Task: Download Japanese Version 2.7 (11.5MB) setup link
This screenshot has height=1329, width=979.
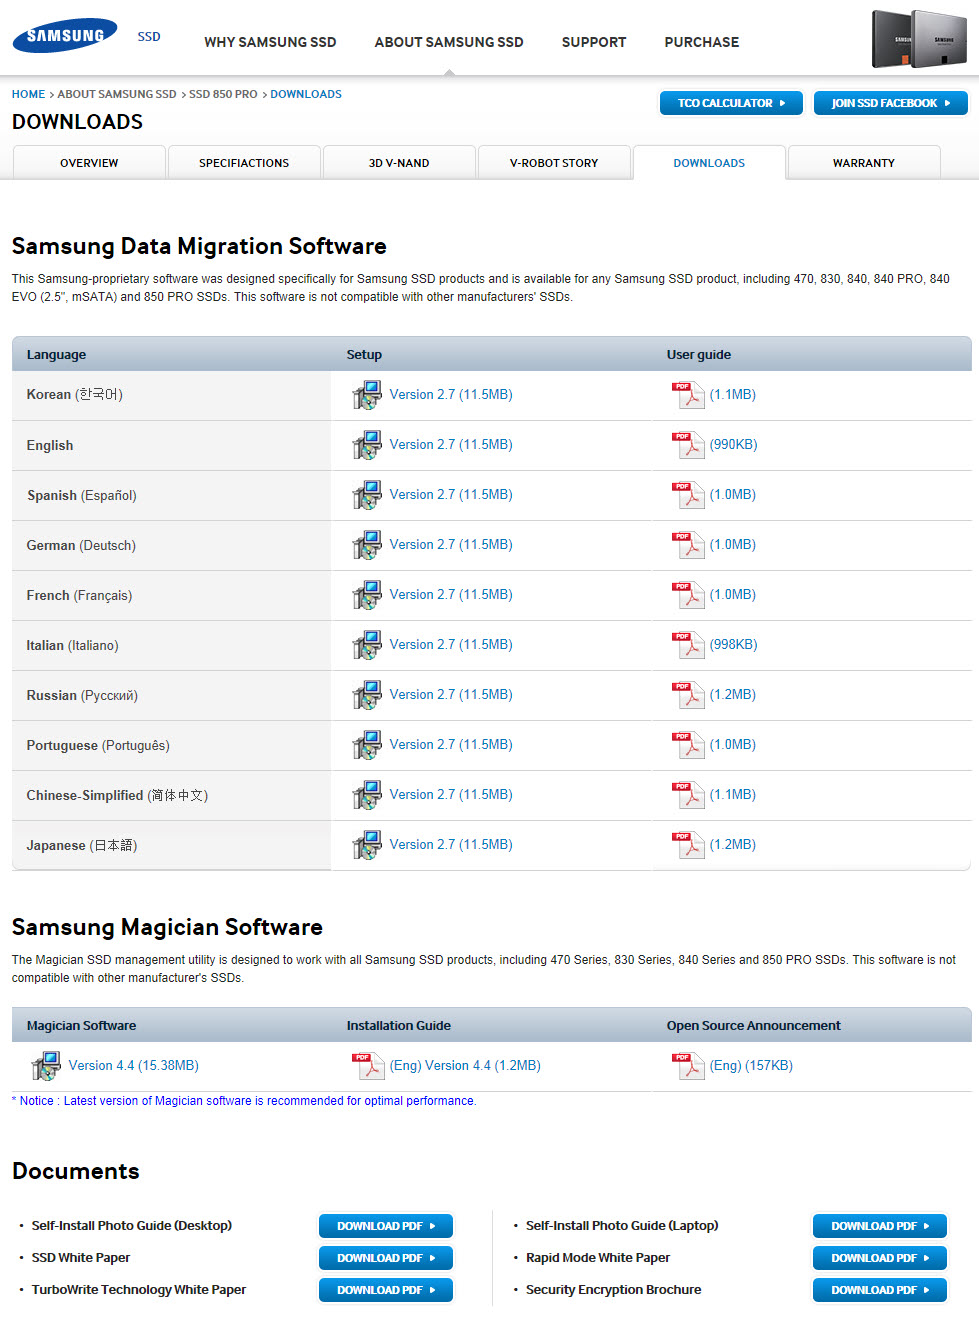Action: click(x=451, y=845)
